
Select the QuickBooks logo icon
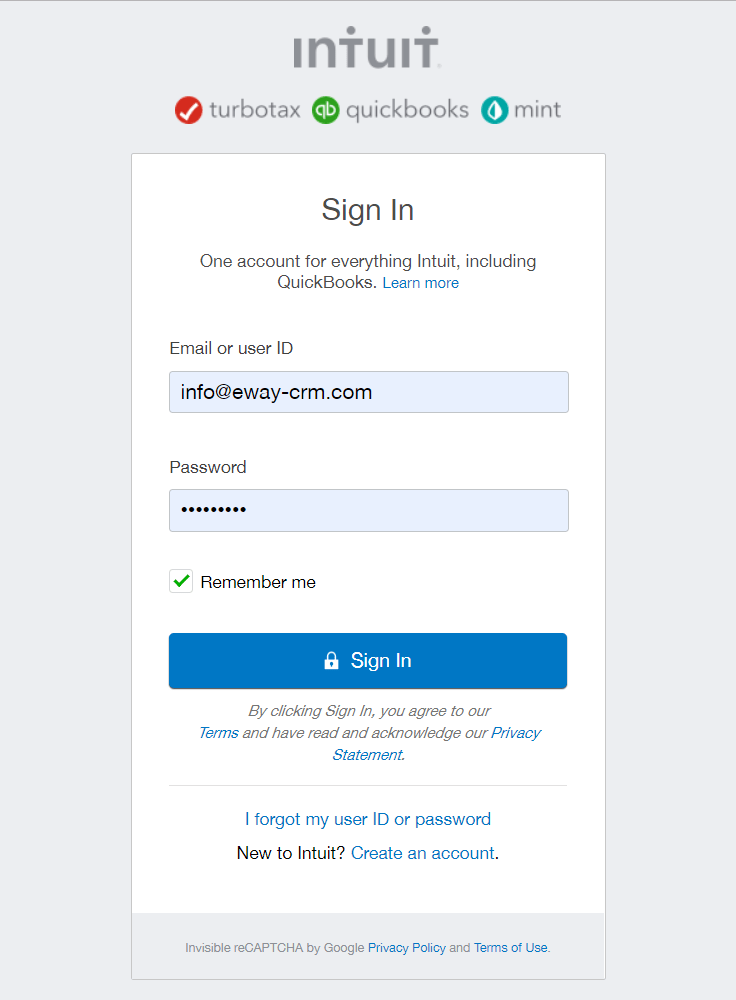[x=325, y=110]
